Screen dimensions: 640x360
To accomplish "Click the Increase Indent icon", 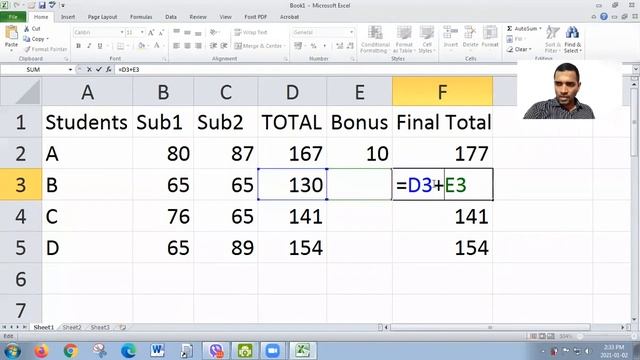I will tap(224, 46).
